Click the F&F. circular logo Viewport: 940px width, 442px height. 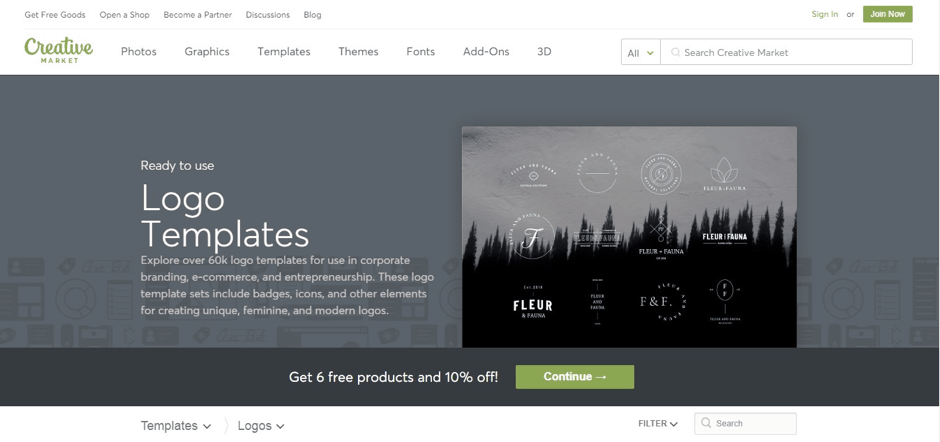pos(661,302)
